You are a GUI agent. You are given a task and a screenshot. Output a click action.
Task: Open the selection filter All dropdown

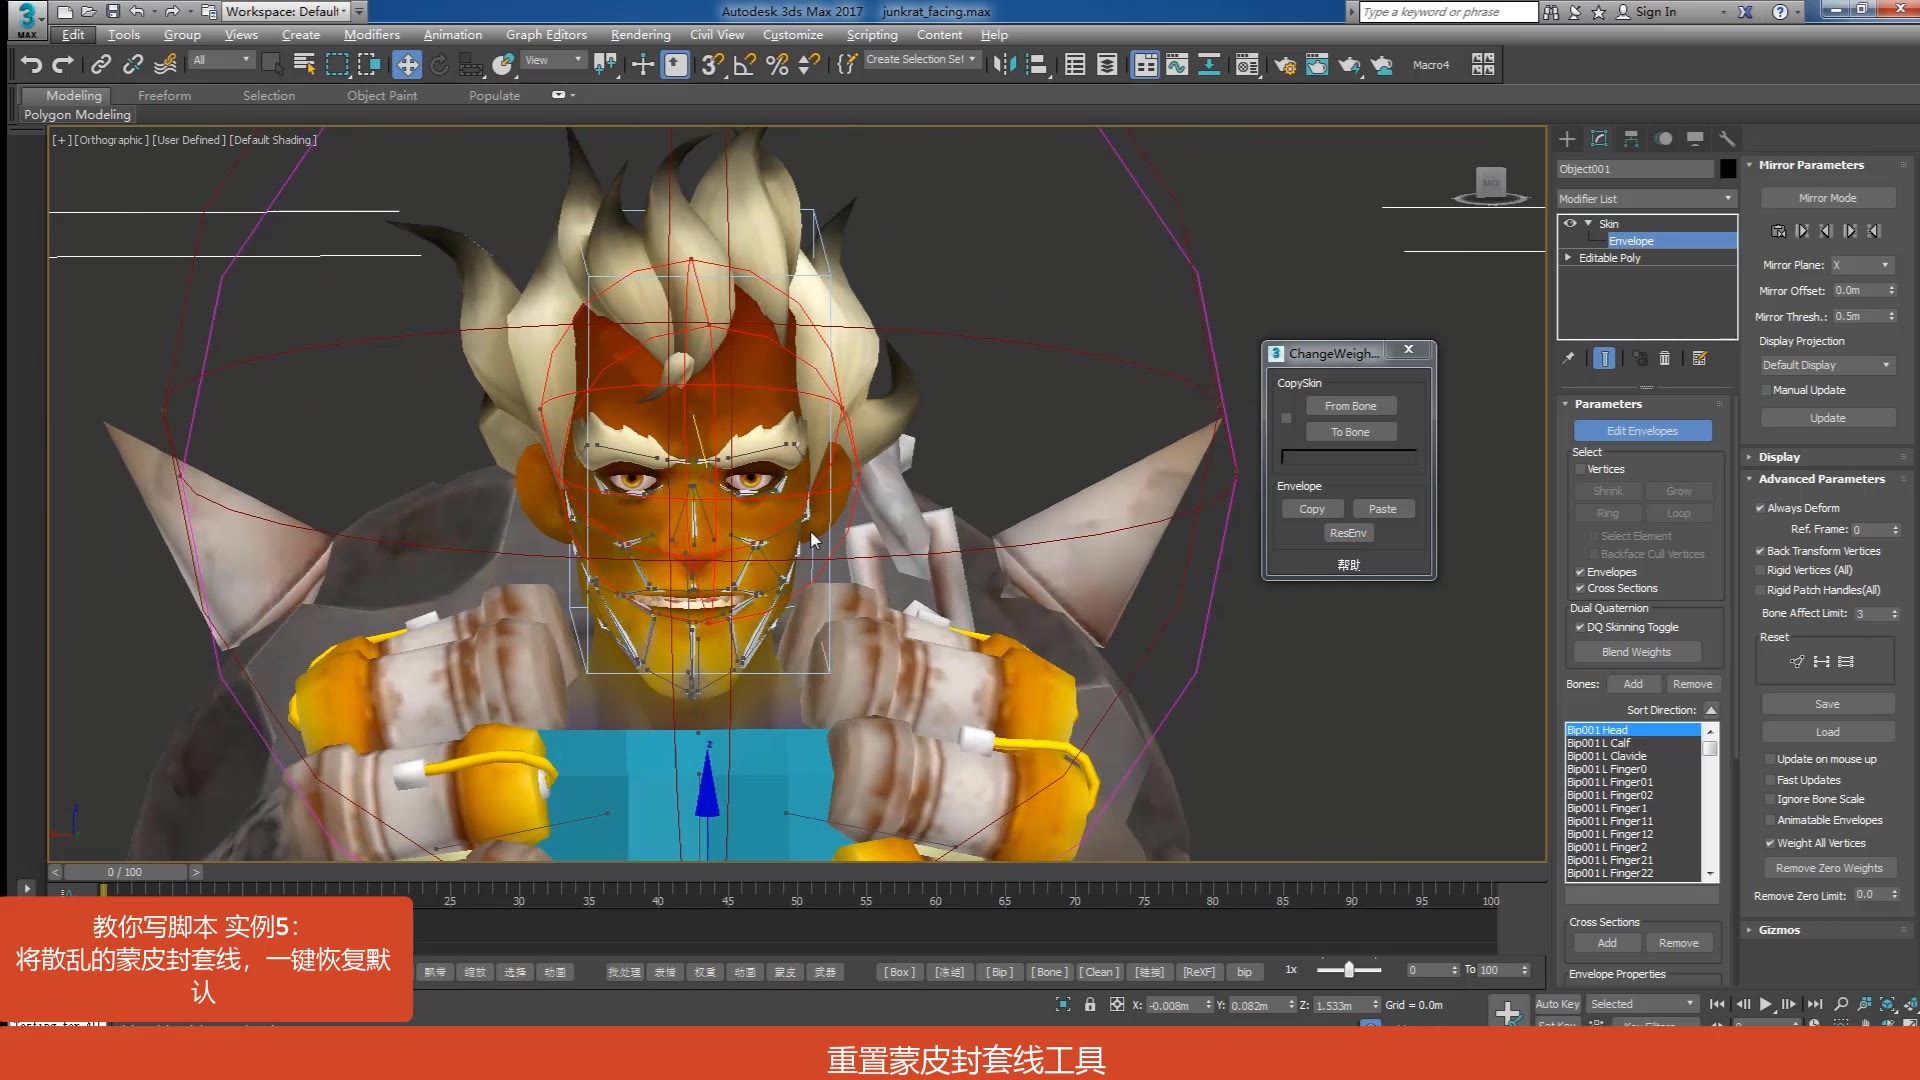[221, 60]
